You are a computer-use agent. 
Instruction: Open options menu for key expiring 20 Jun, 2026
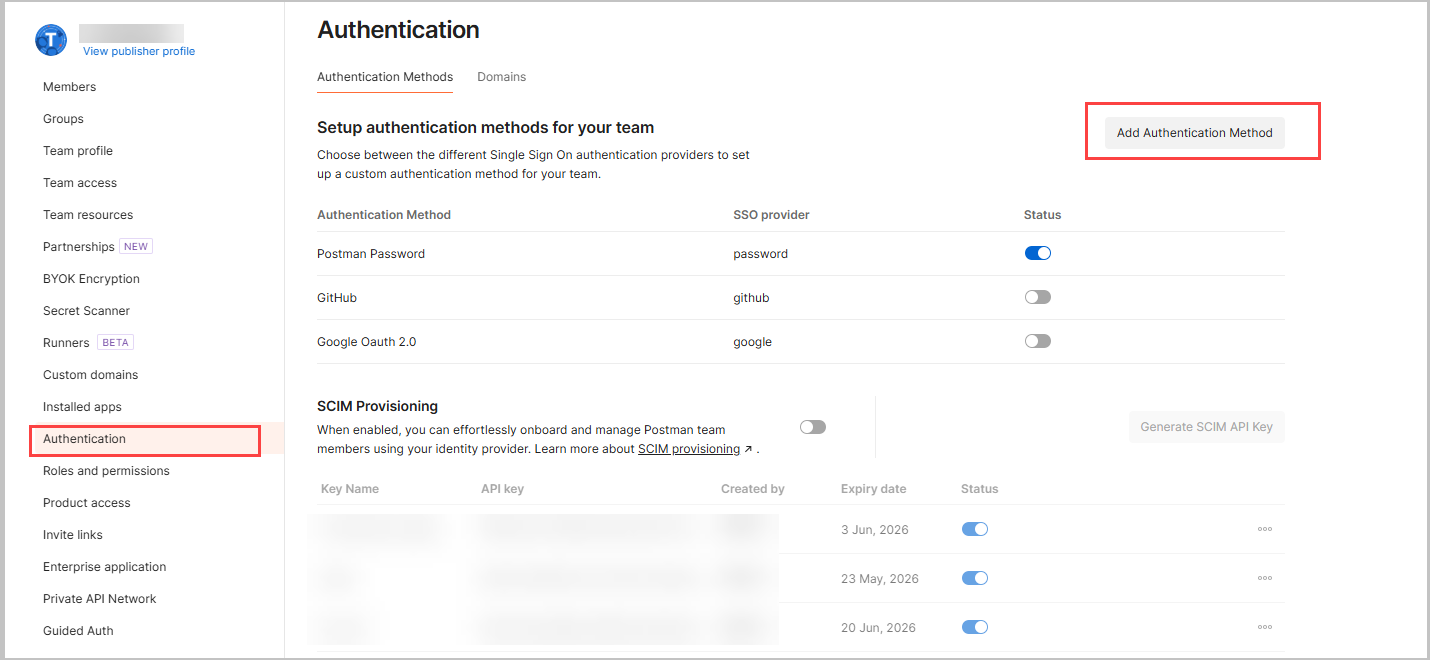(x=1265, y=627)
